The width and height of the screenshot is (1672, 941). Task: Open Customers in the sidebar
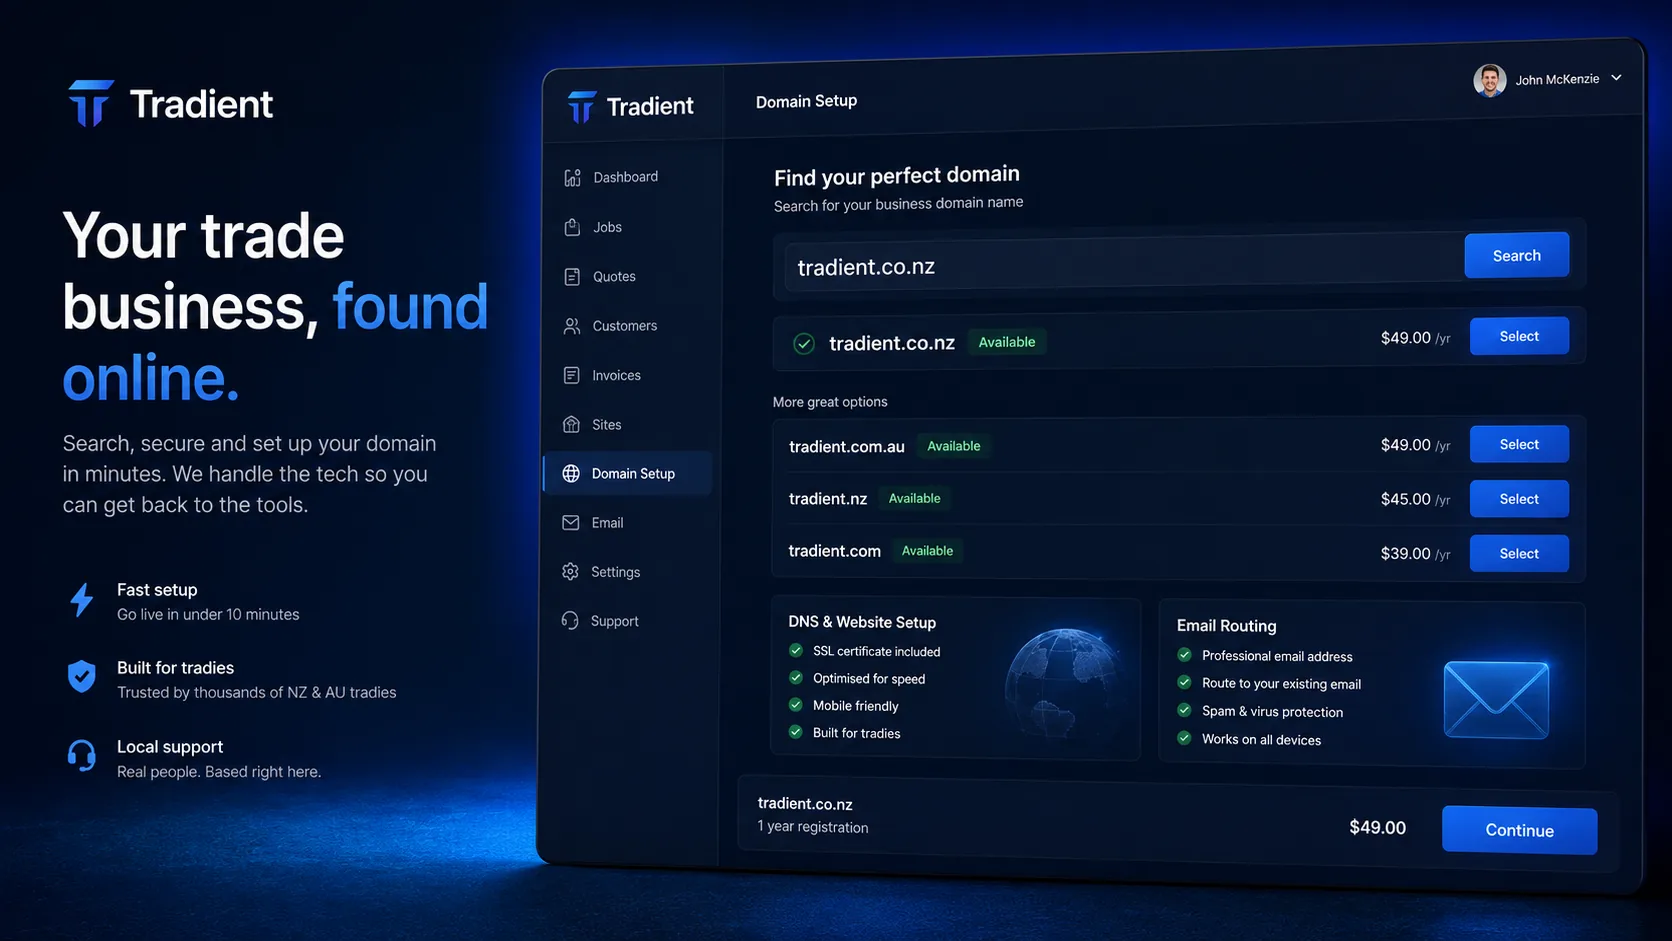[625, 326]
